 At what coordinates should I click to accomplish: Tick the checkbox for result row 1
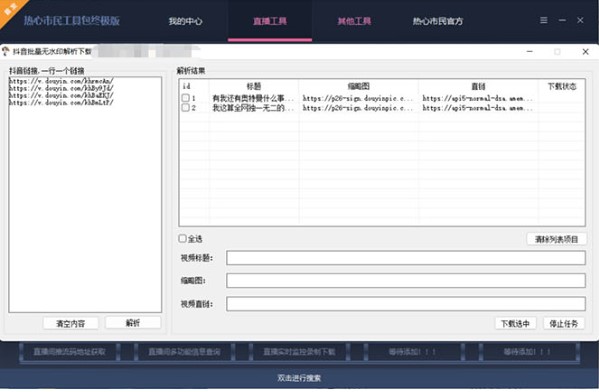[x=186, y=98]
